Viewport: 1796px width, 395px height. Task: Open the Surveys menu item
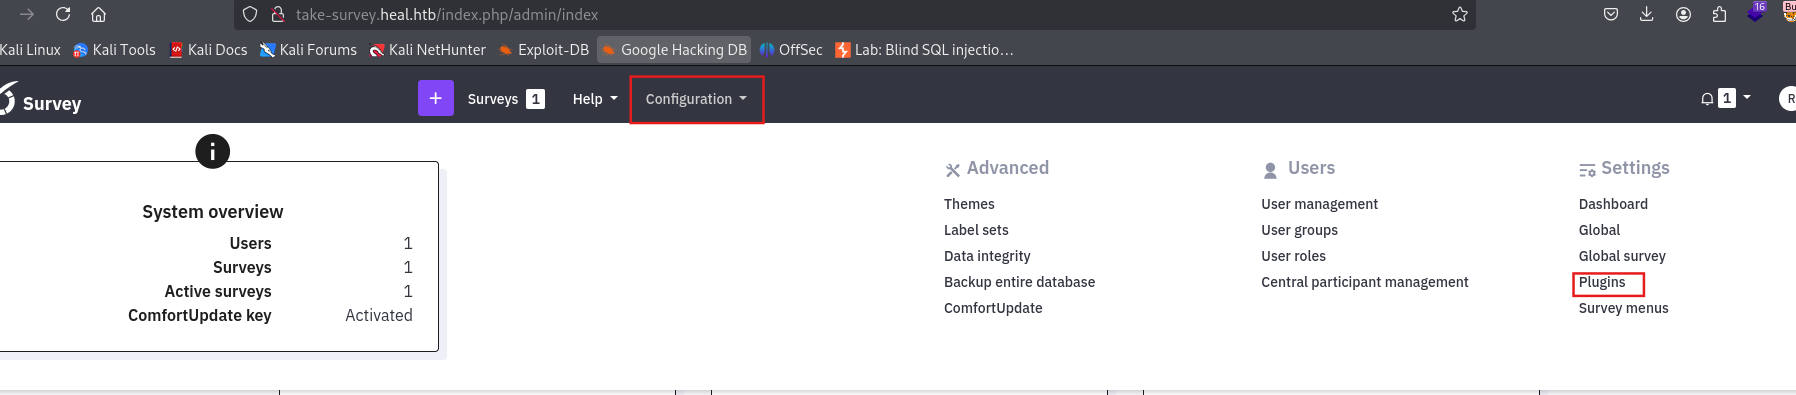click(x=506, y=99)
